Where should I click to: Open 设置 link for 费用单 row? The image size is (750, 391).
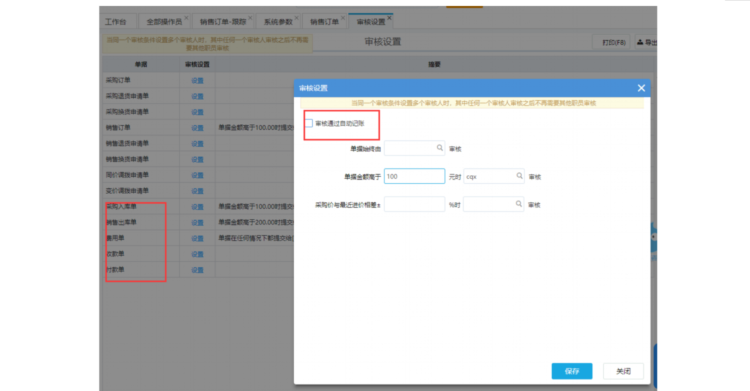pyautogui.click(x=198, y=238)
